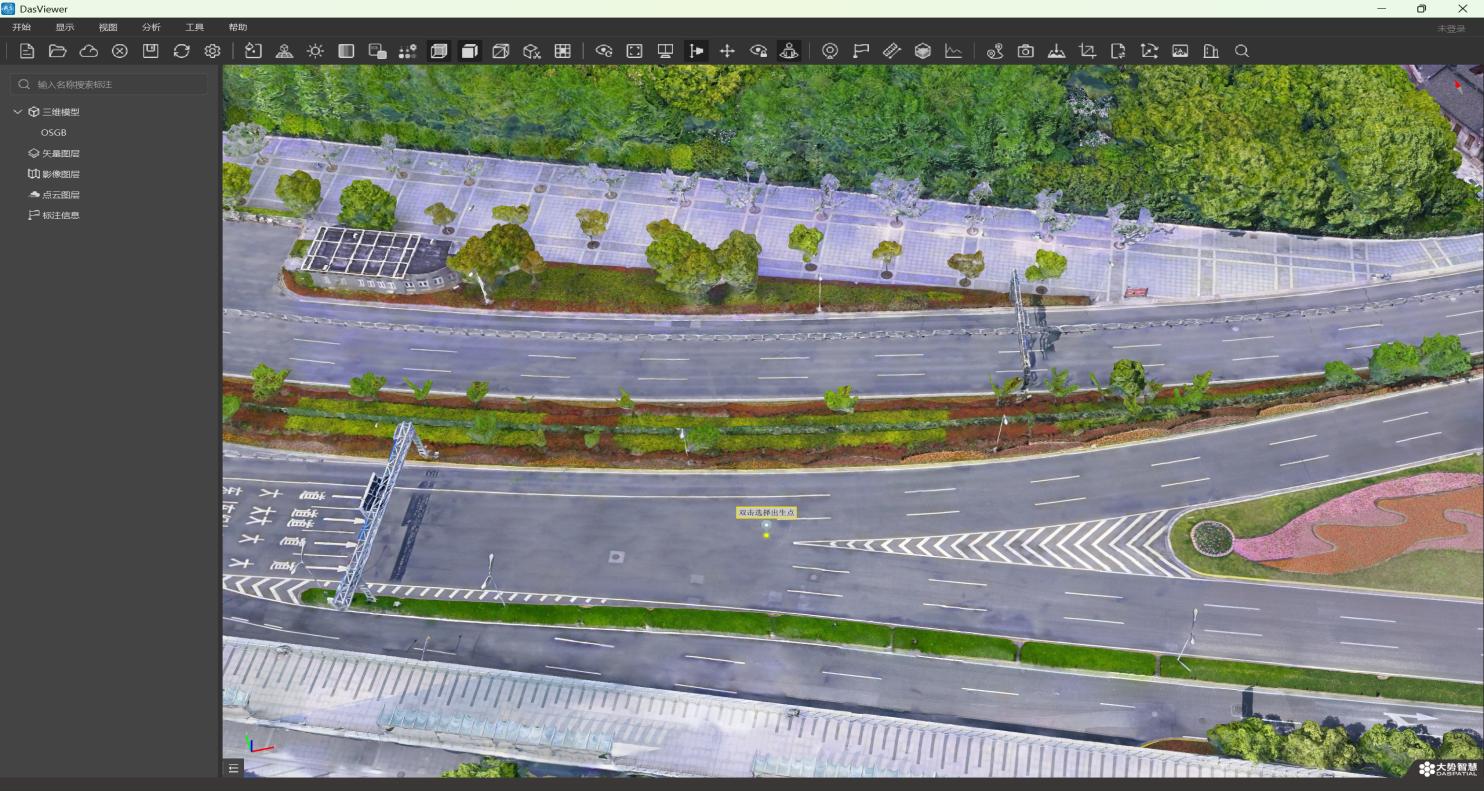Click the 未登录 login link

[1451, 29]
